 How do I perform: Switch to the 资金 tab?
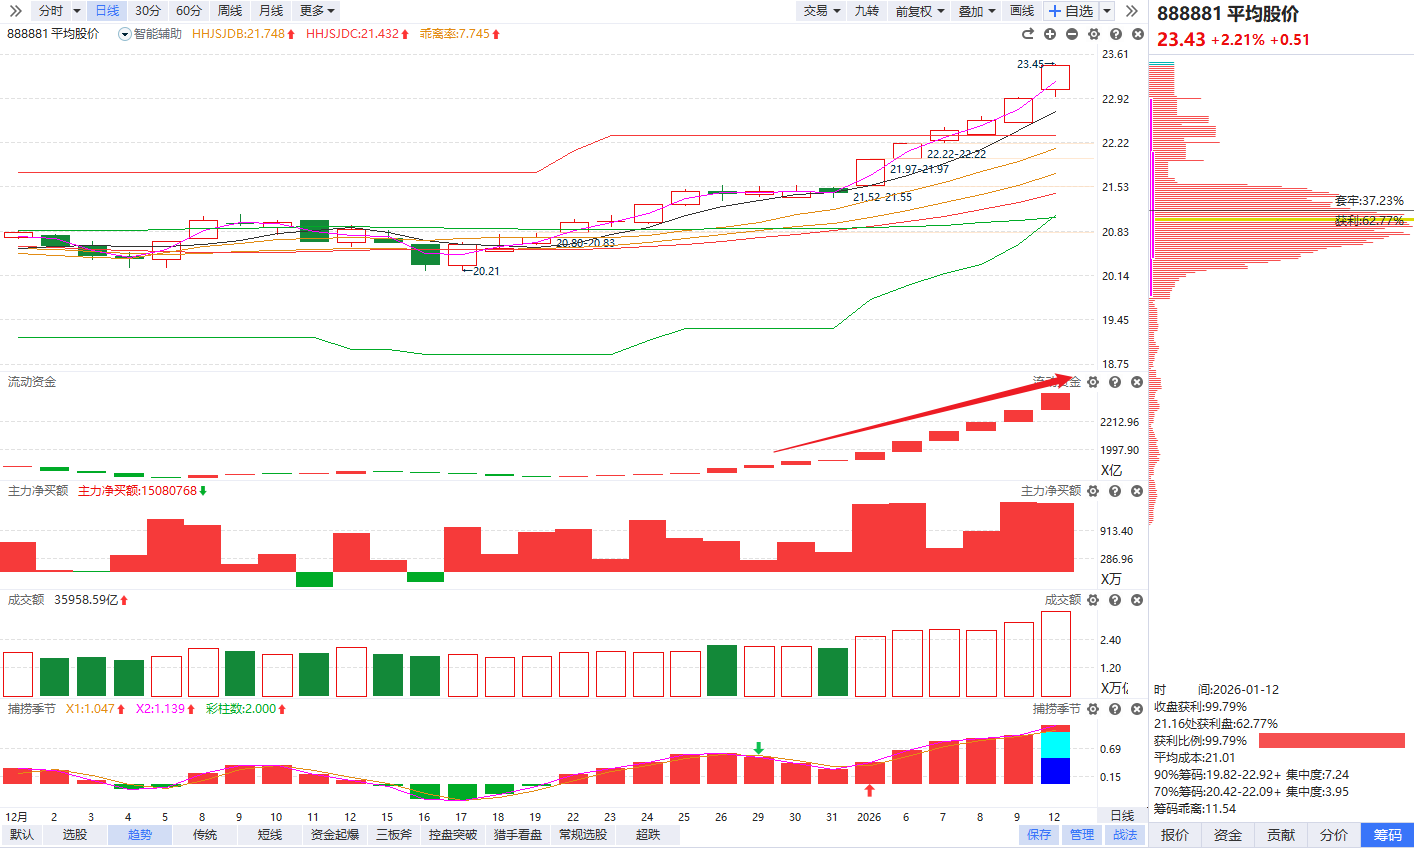[x=1228, y=835]
